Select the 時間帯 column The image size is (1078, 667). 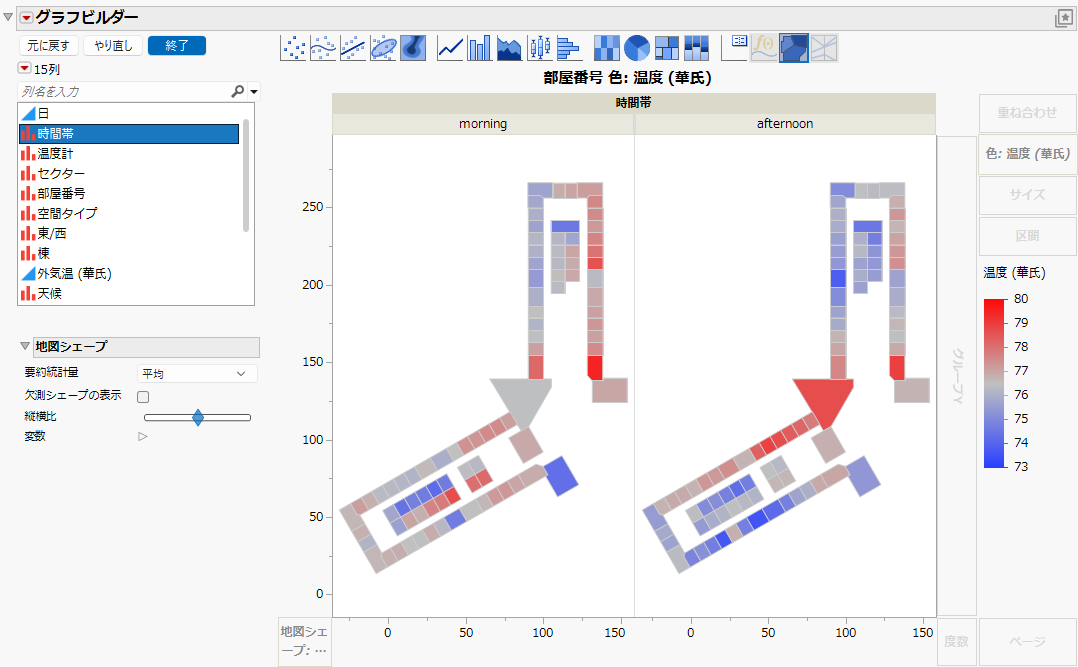coord(129,133)
